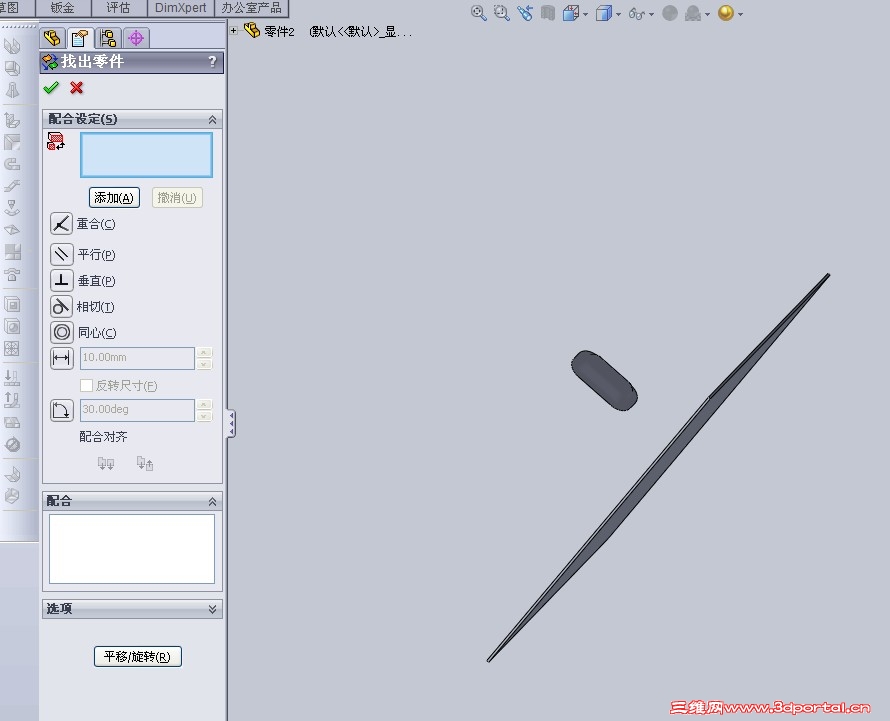Open the View Orientation dropdown arrow
The width and height of the screenshot is (890, 721).
pos(585,14)
